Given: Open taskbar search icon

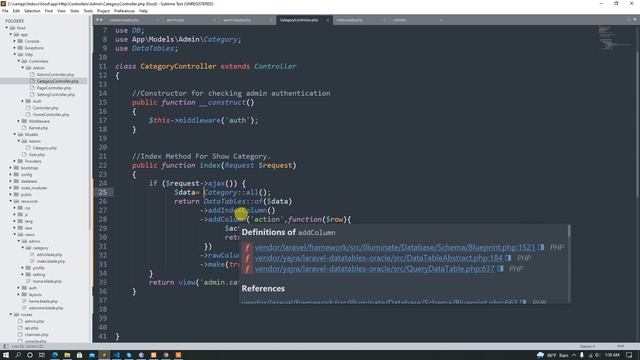Looking at the screenshot, I should click(x=18, y=355).
